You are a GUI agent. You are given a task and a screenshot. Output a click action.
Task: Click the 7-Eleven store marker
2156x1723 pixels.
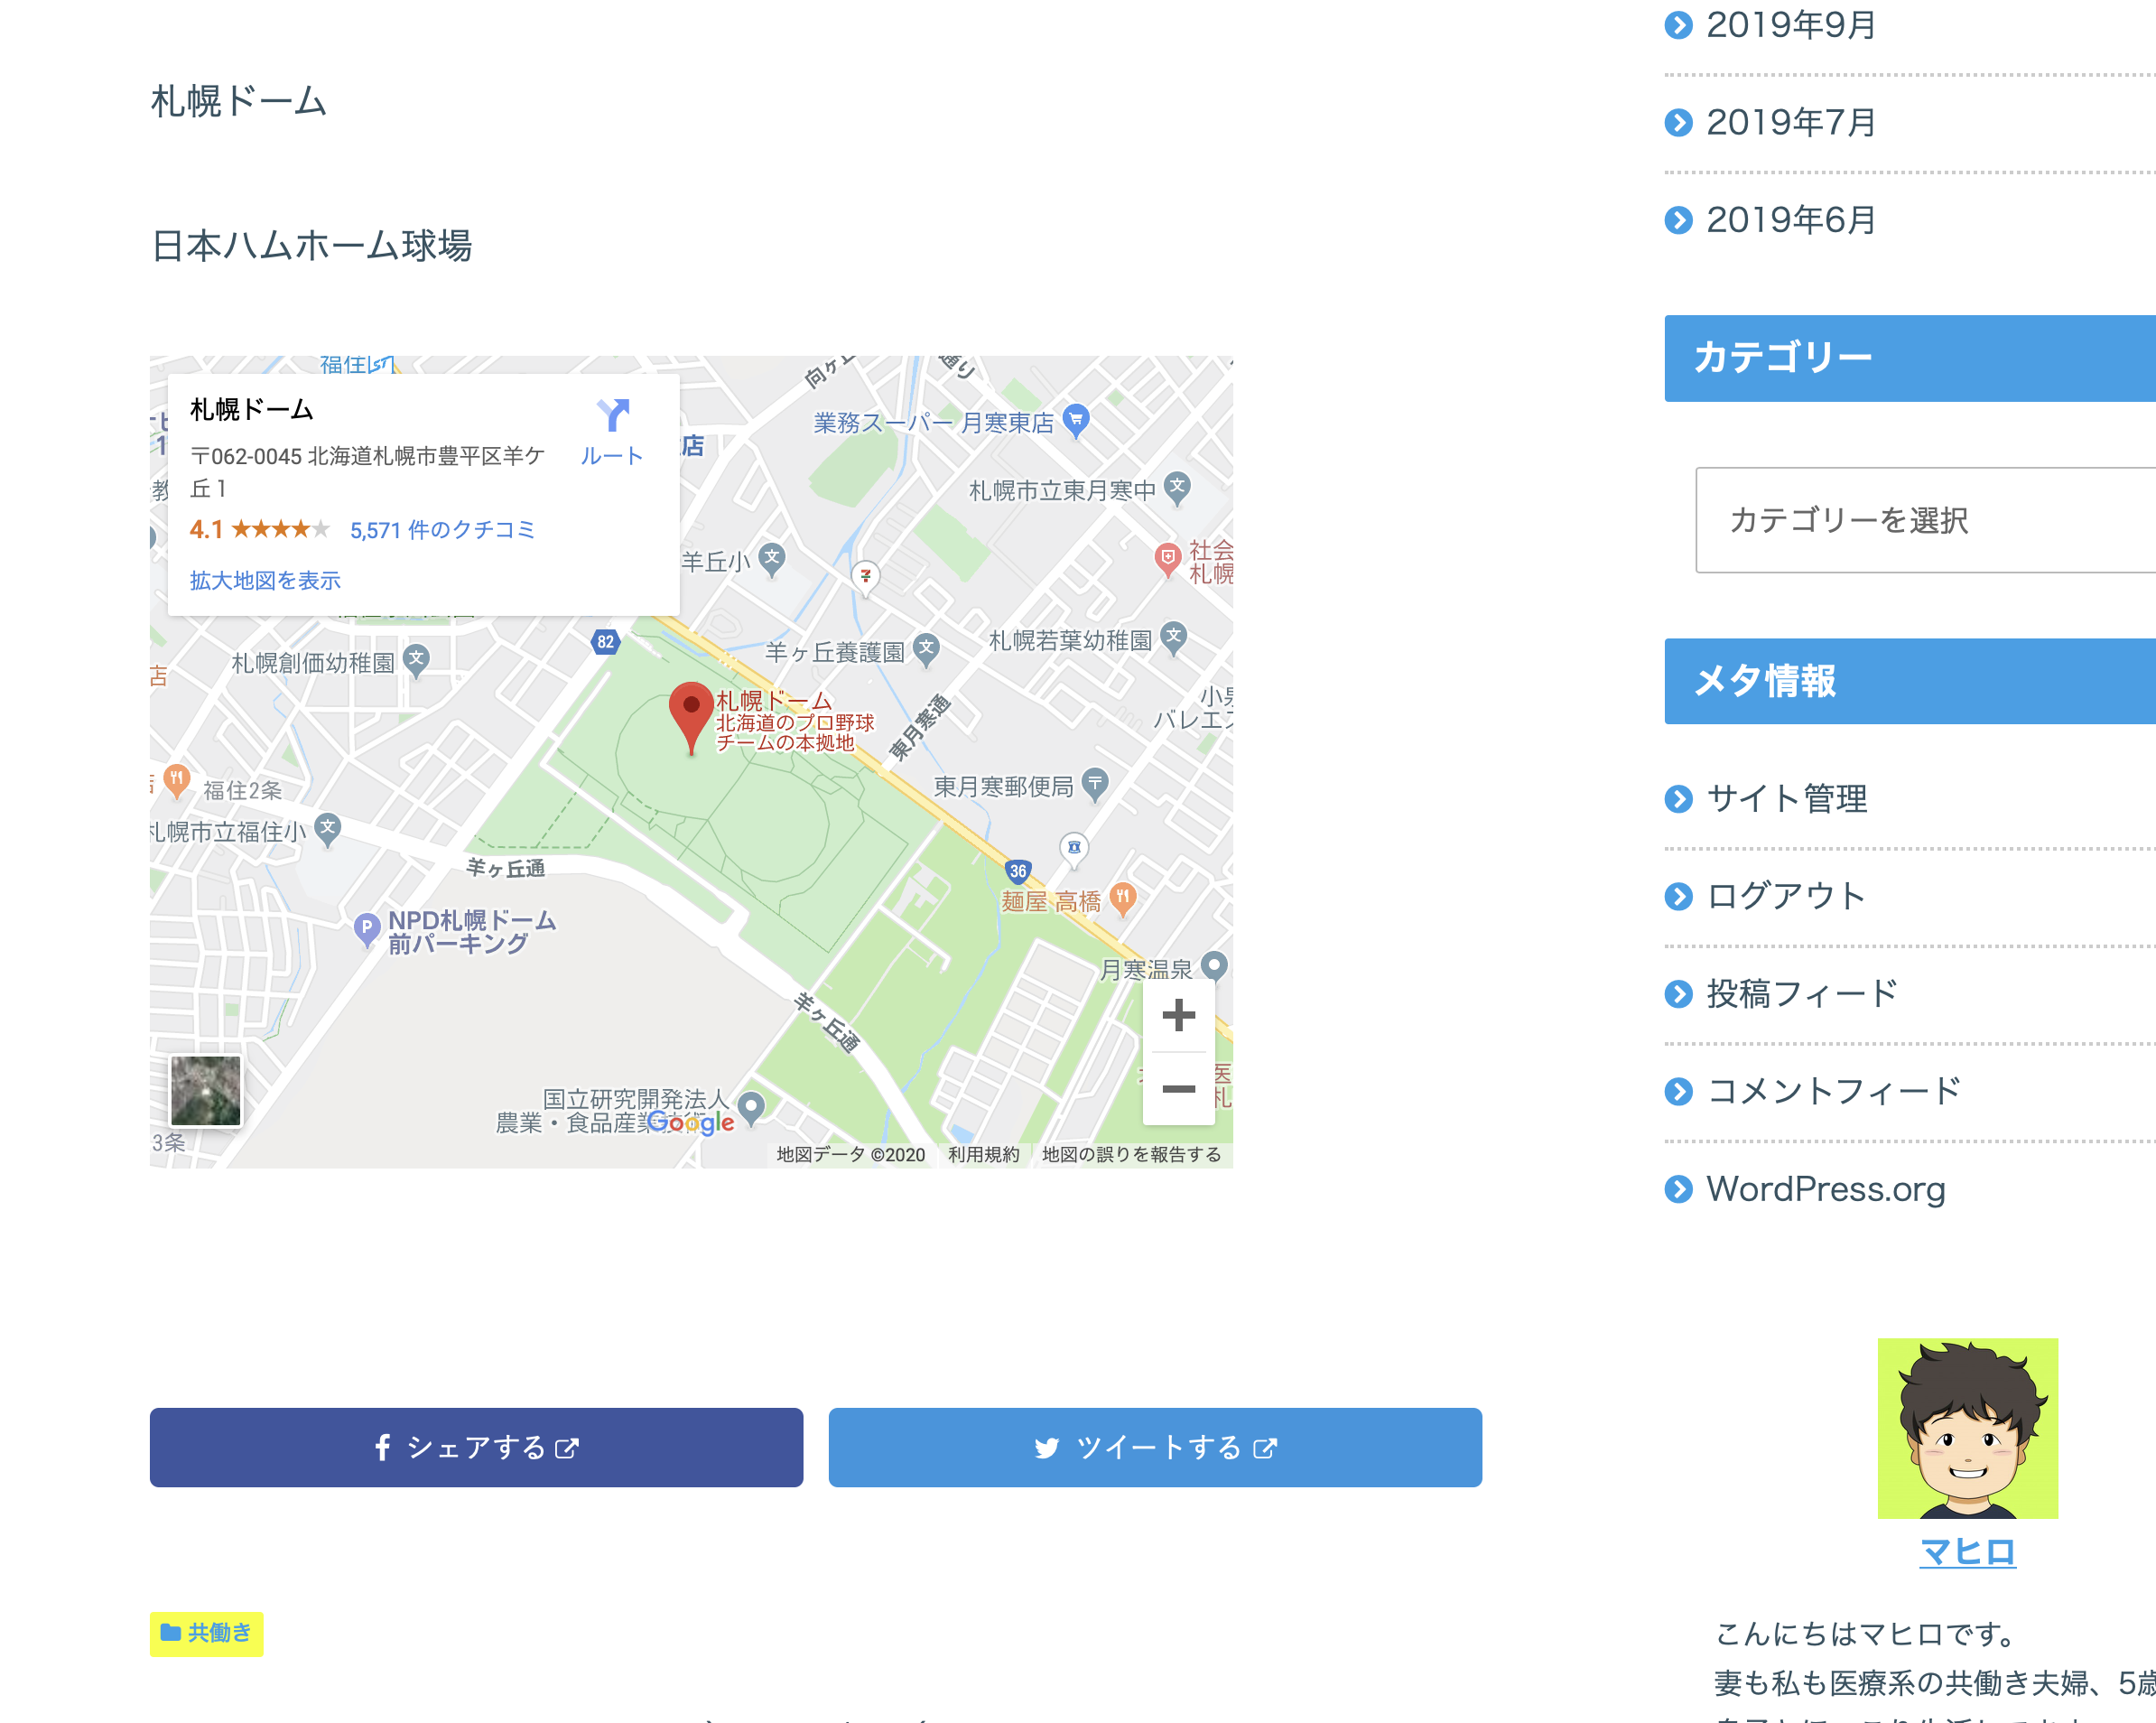coord(865,577)
